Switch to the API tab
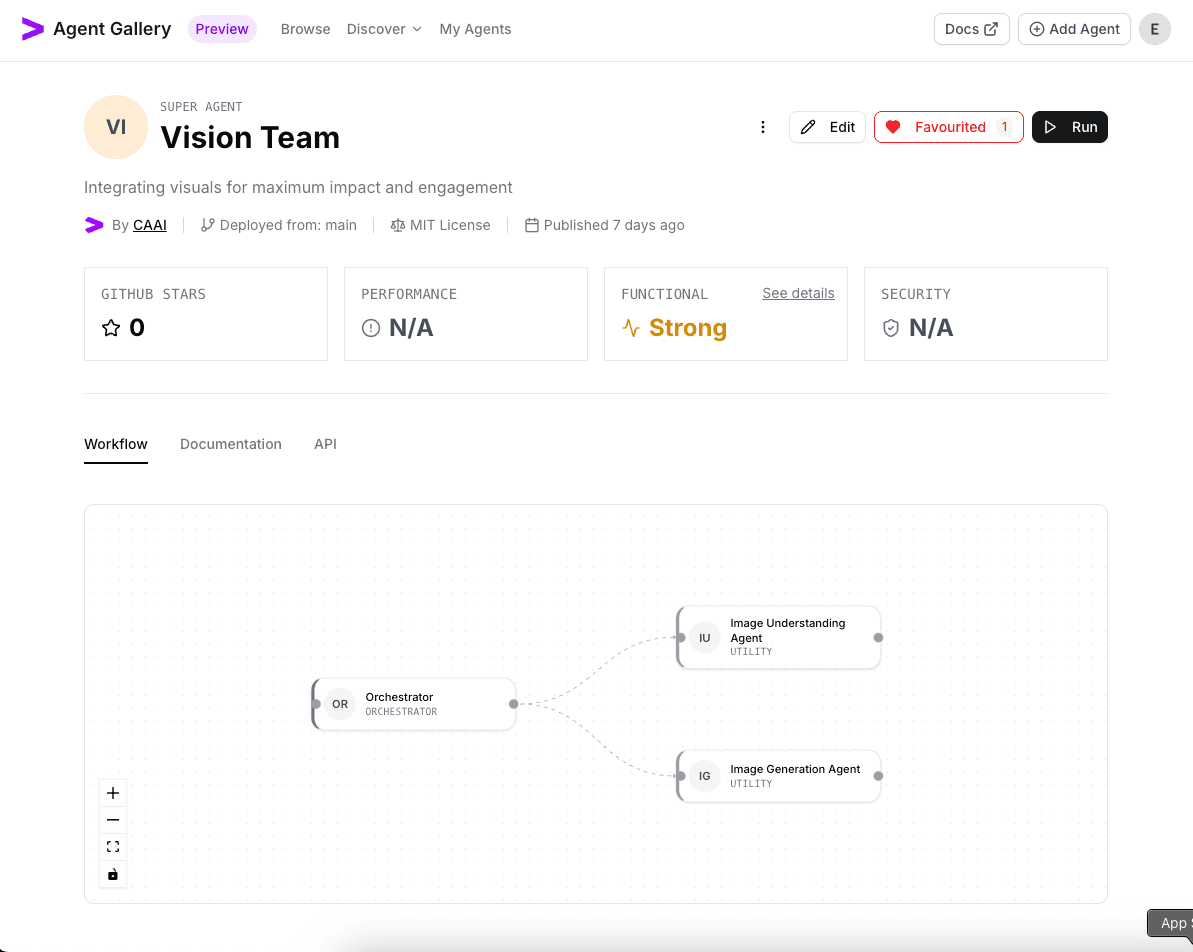Screen dimensions: 1193x952 tap(325, 444)
